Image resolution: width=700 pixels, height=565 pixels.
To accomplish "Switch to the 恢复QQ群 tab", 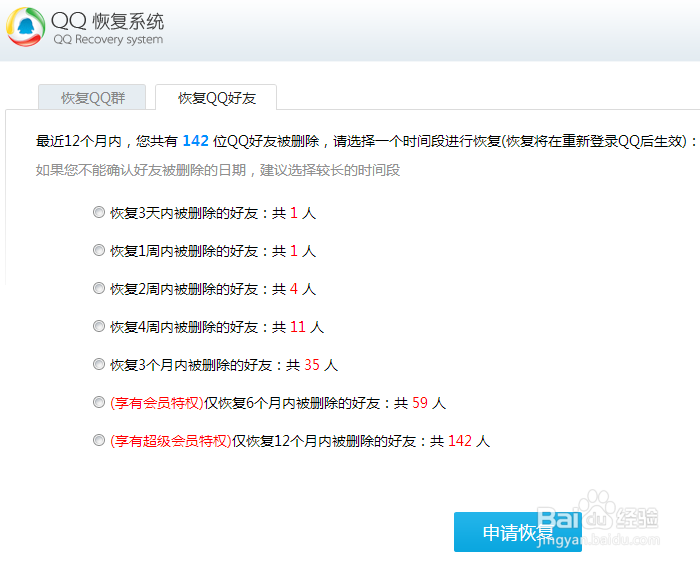I will tap(92, 97).
